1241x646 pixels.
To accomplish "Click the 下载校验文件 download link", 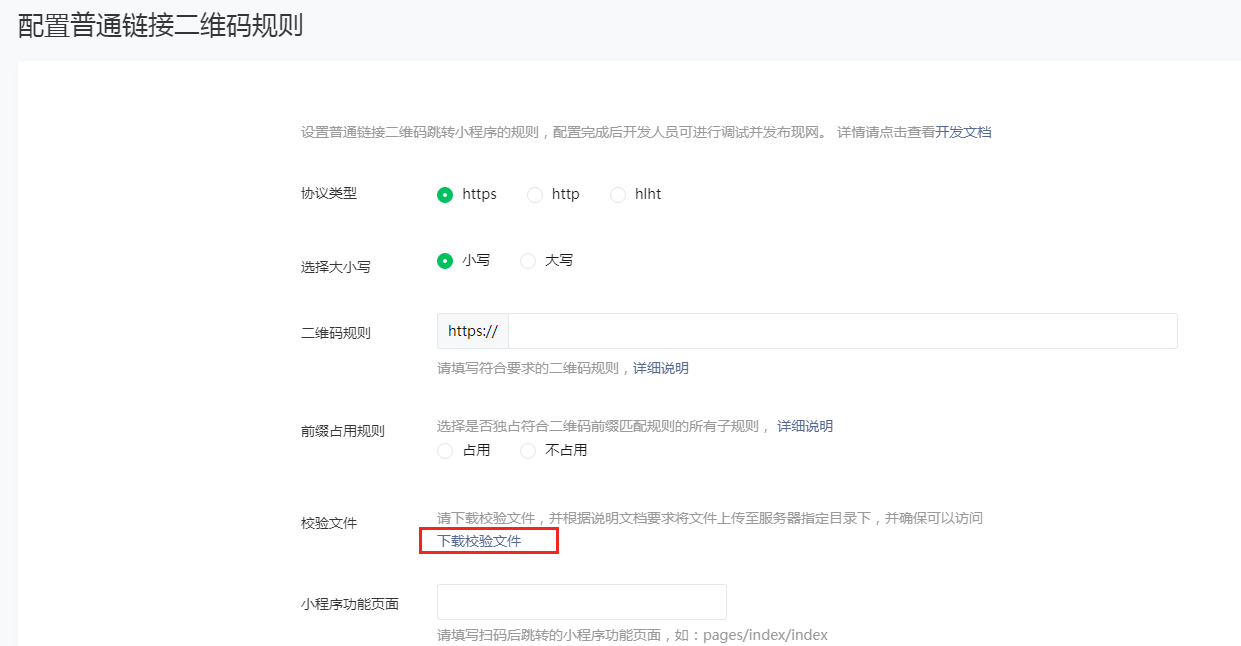I will [479, 541].
